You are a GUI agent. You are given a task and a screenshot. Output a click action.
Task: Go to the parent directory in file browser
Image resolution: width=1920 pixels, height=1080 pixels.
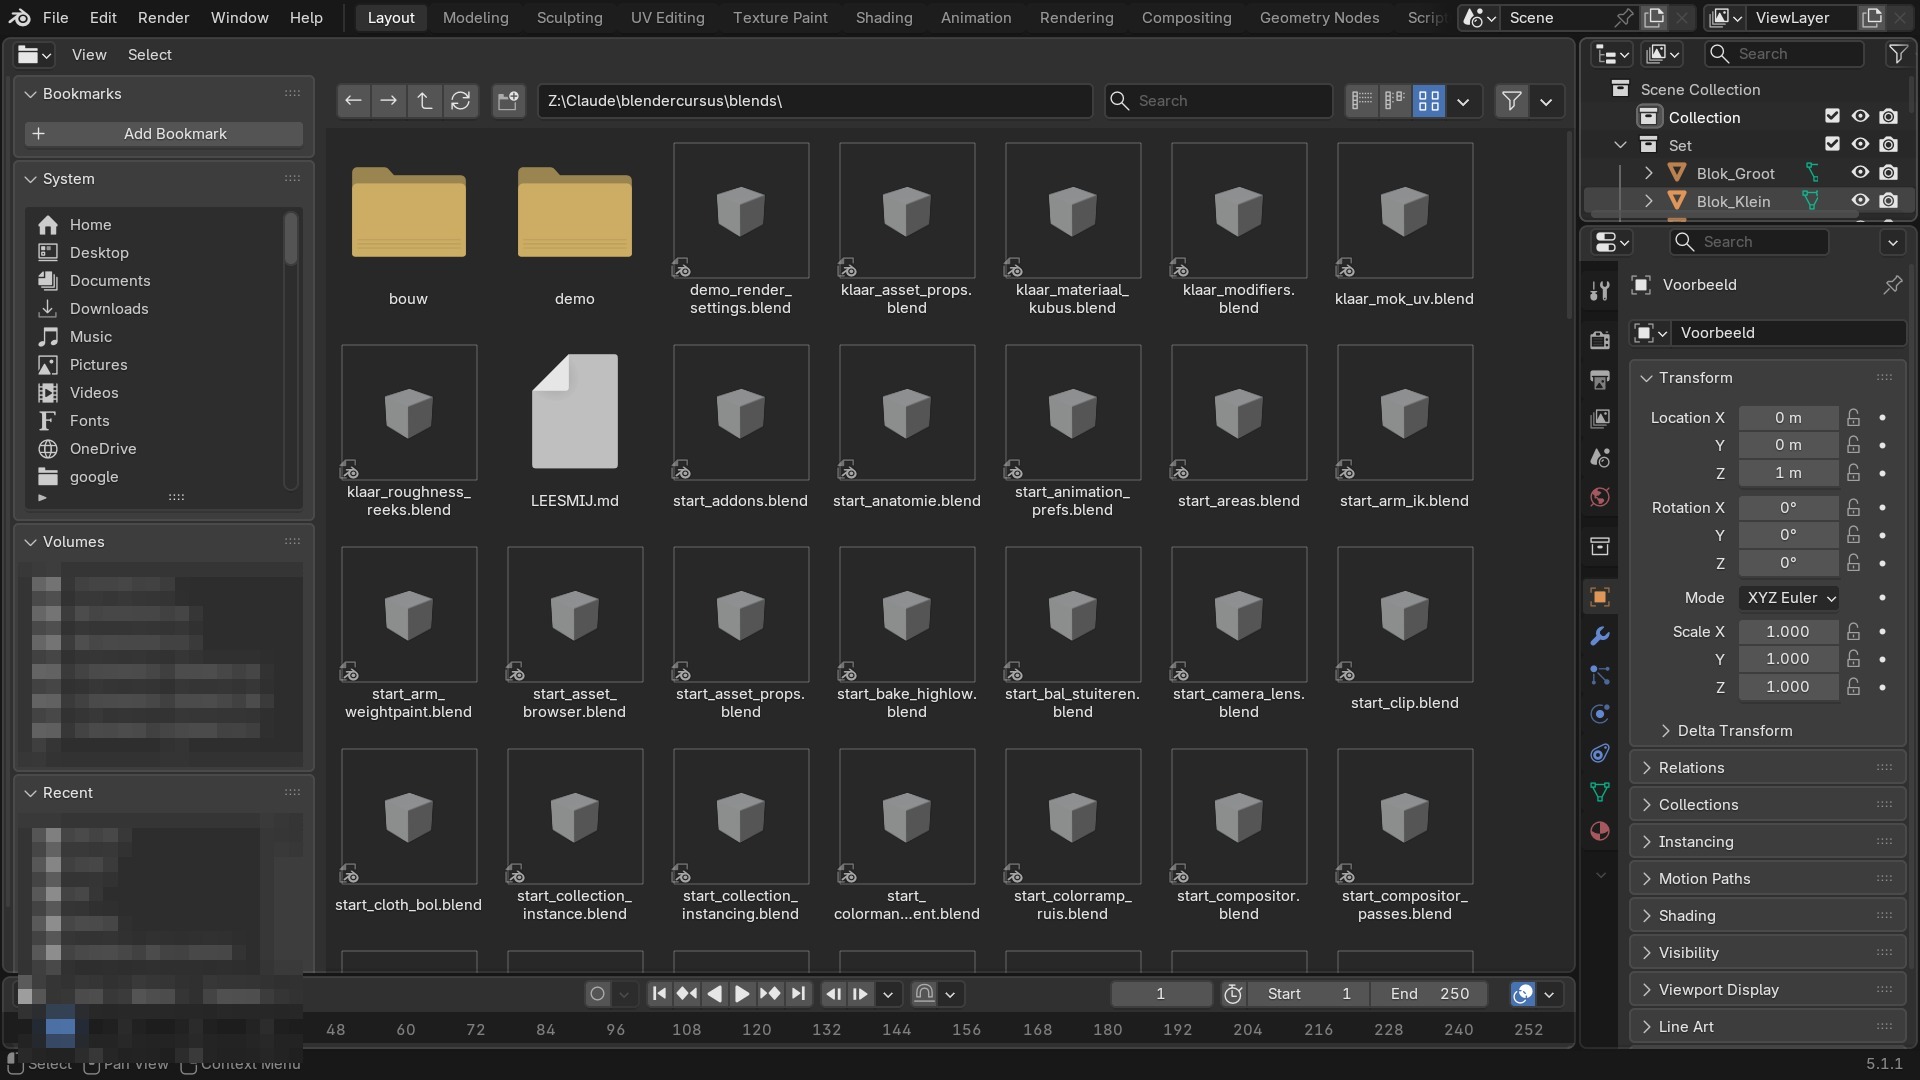point(424,101)
